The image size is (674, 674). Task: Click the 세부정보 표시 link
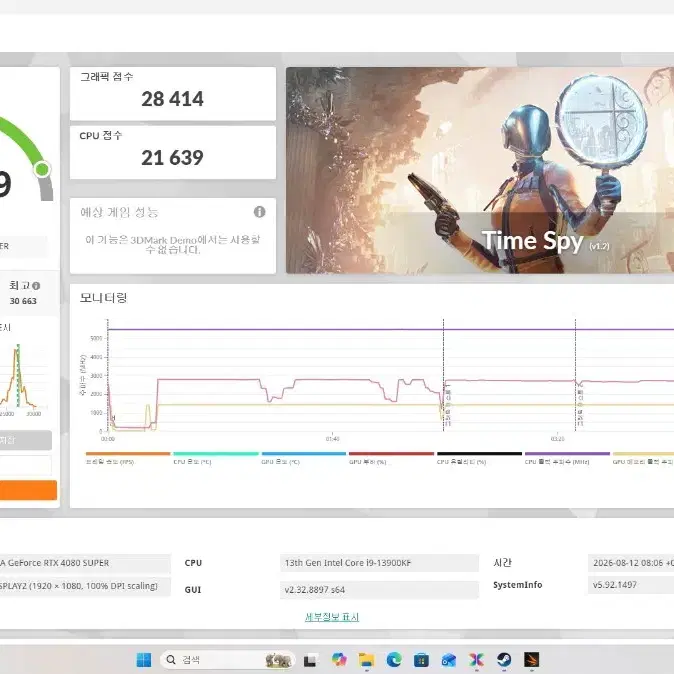coord(332,617)
